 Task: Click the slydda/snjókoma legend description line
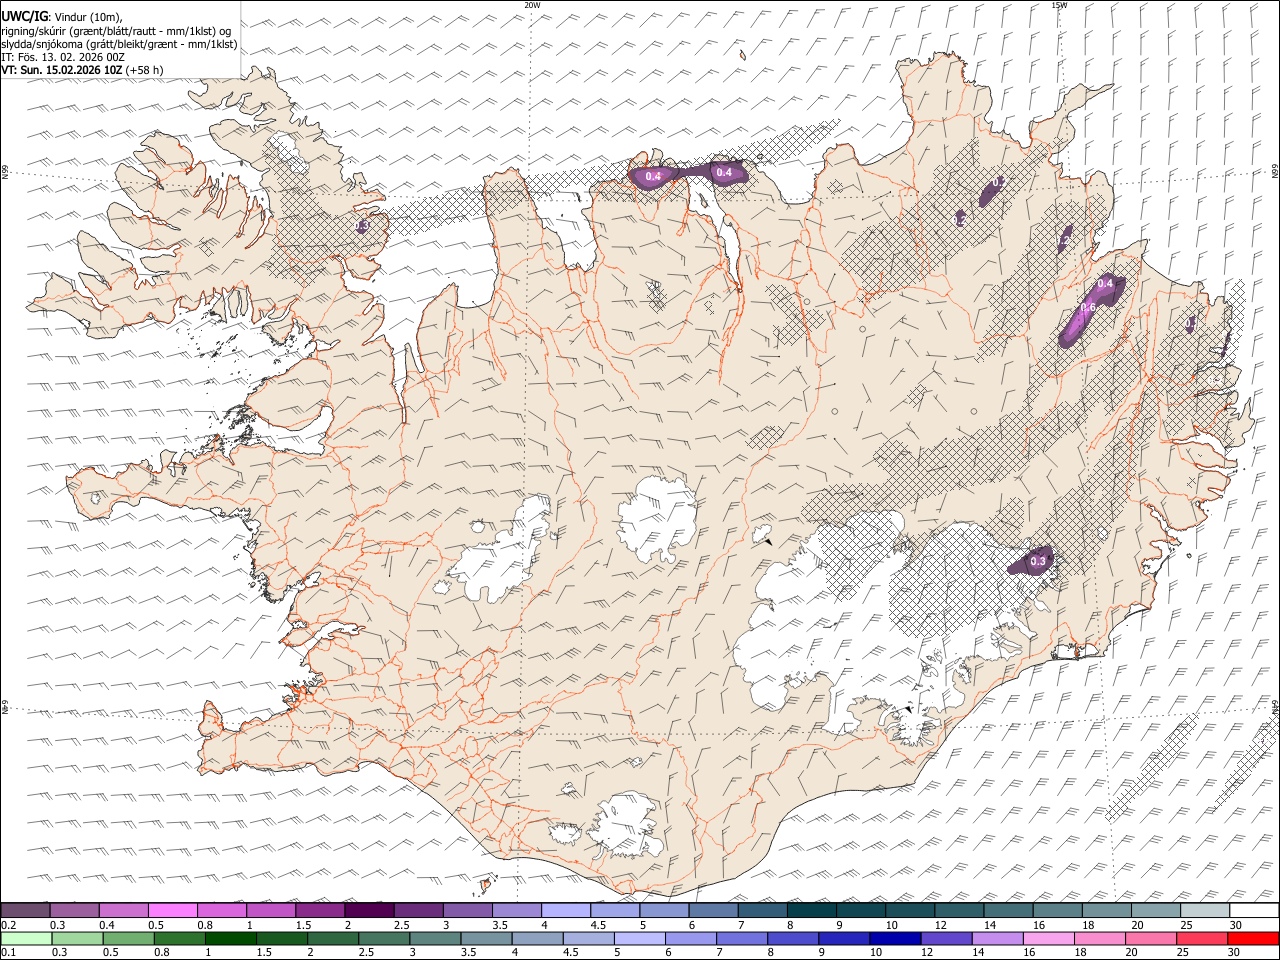click(119, 44)
